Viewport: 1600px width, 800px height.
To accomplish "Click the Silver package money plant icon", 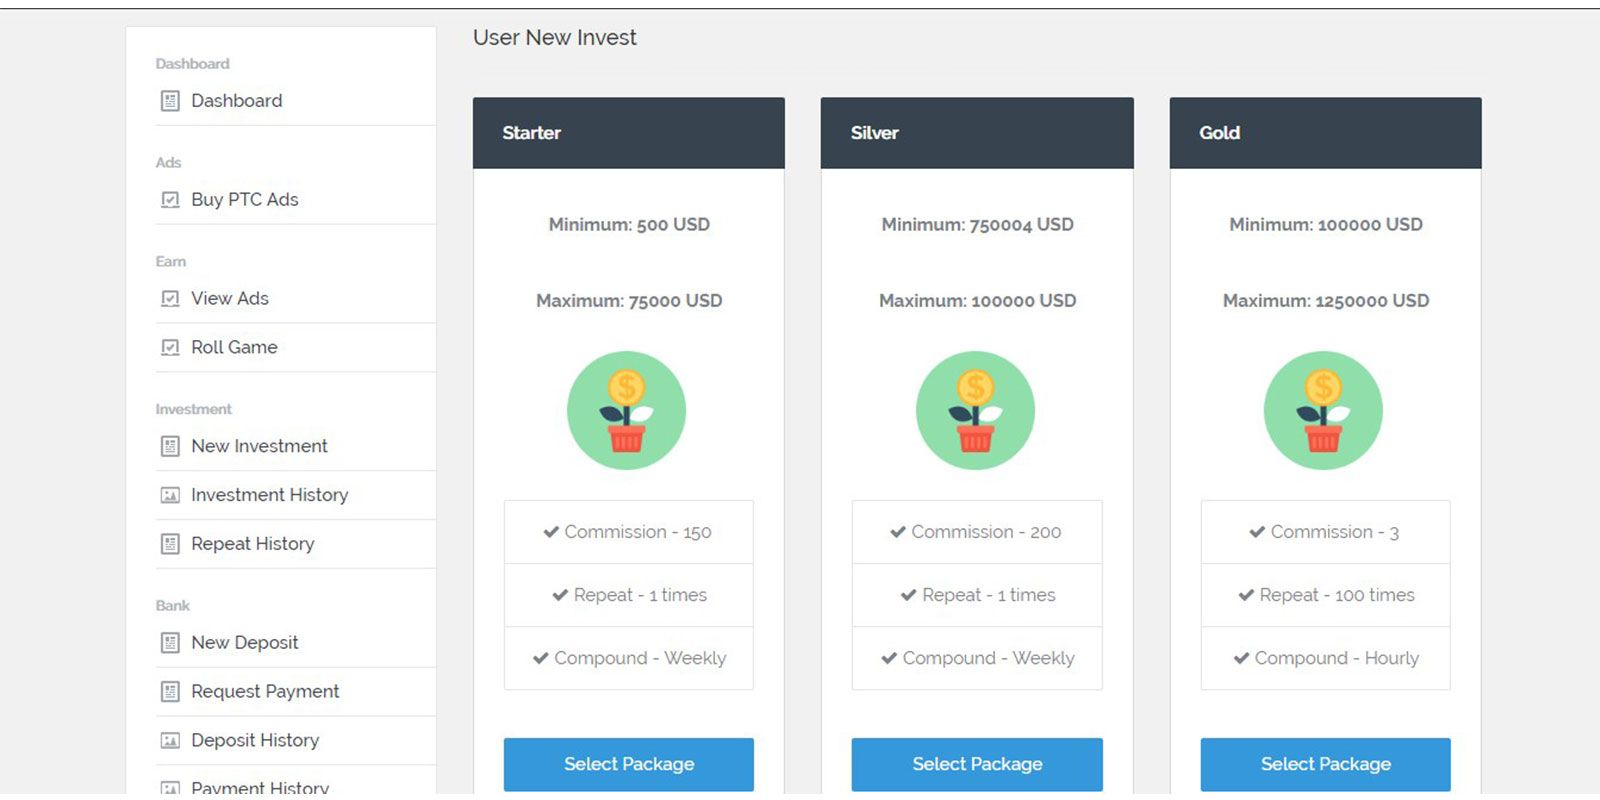I will click(975, 410).
